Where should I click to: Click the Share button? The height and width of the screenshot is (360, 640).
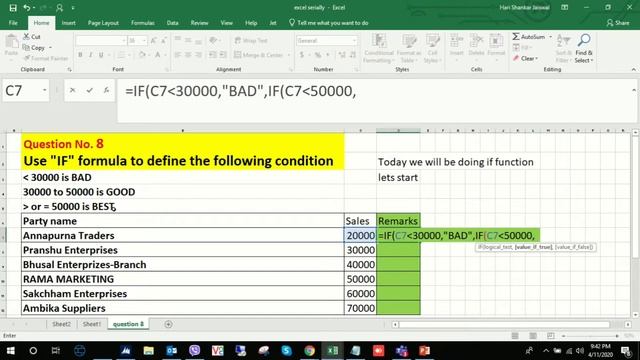click(x=618, y=23)
